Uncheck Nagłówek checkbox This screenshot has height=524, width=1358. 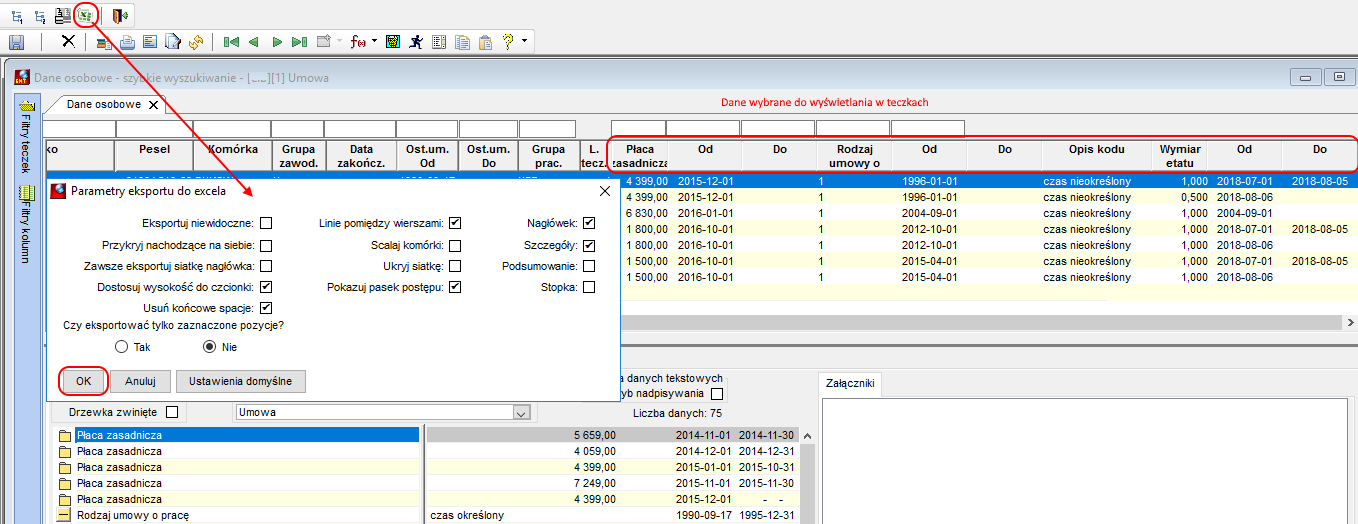pos(589,223)
